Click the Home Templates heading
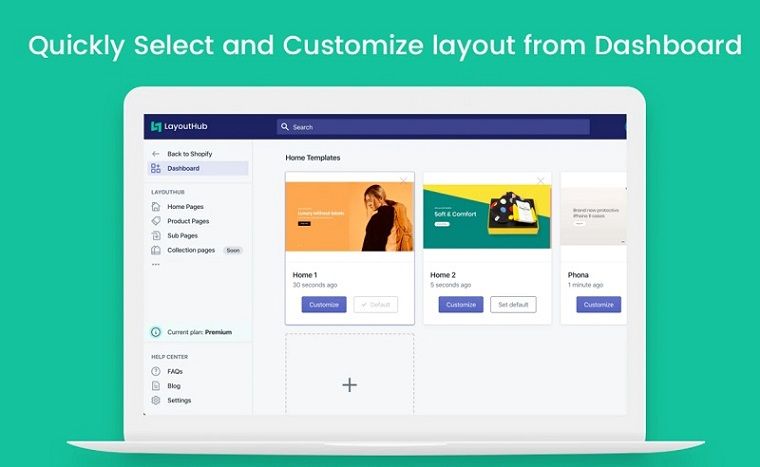 click(313, 158)
